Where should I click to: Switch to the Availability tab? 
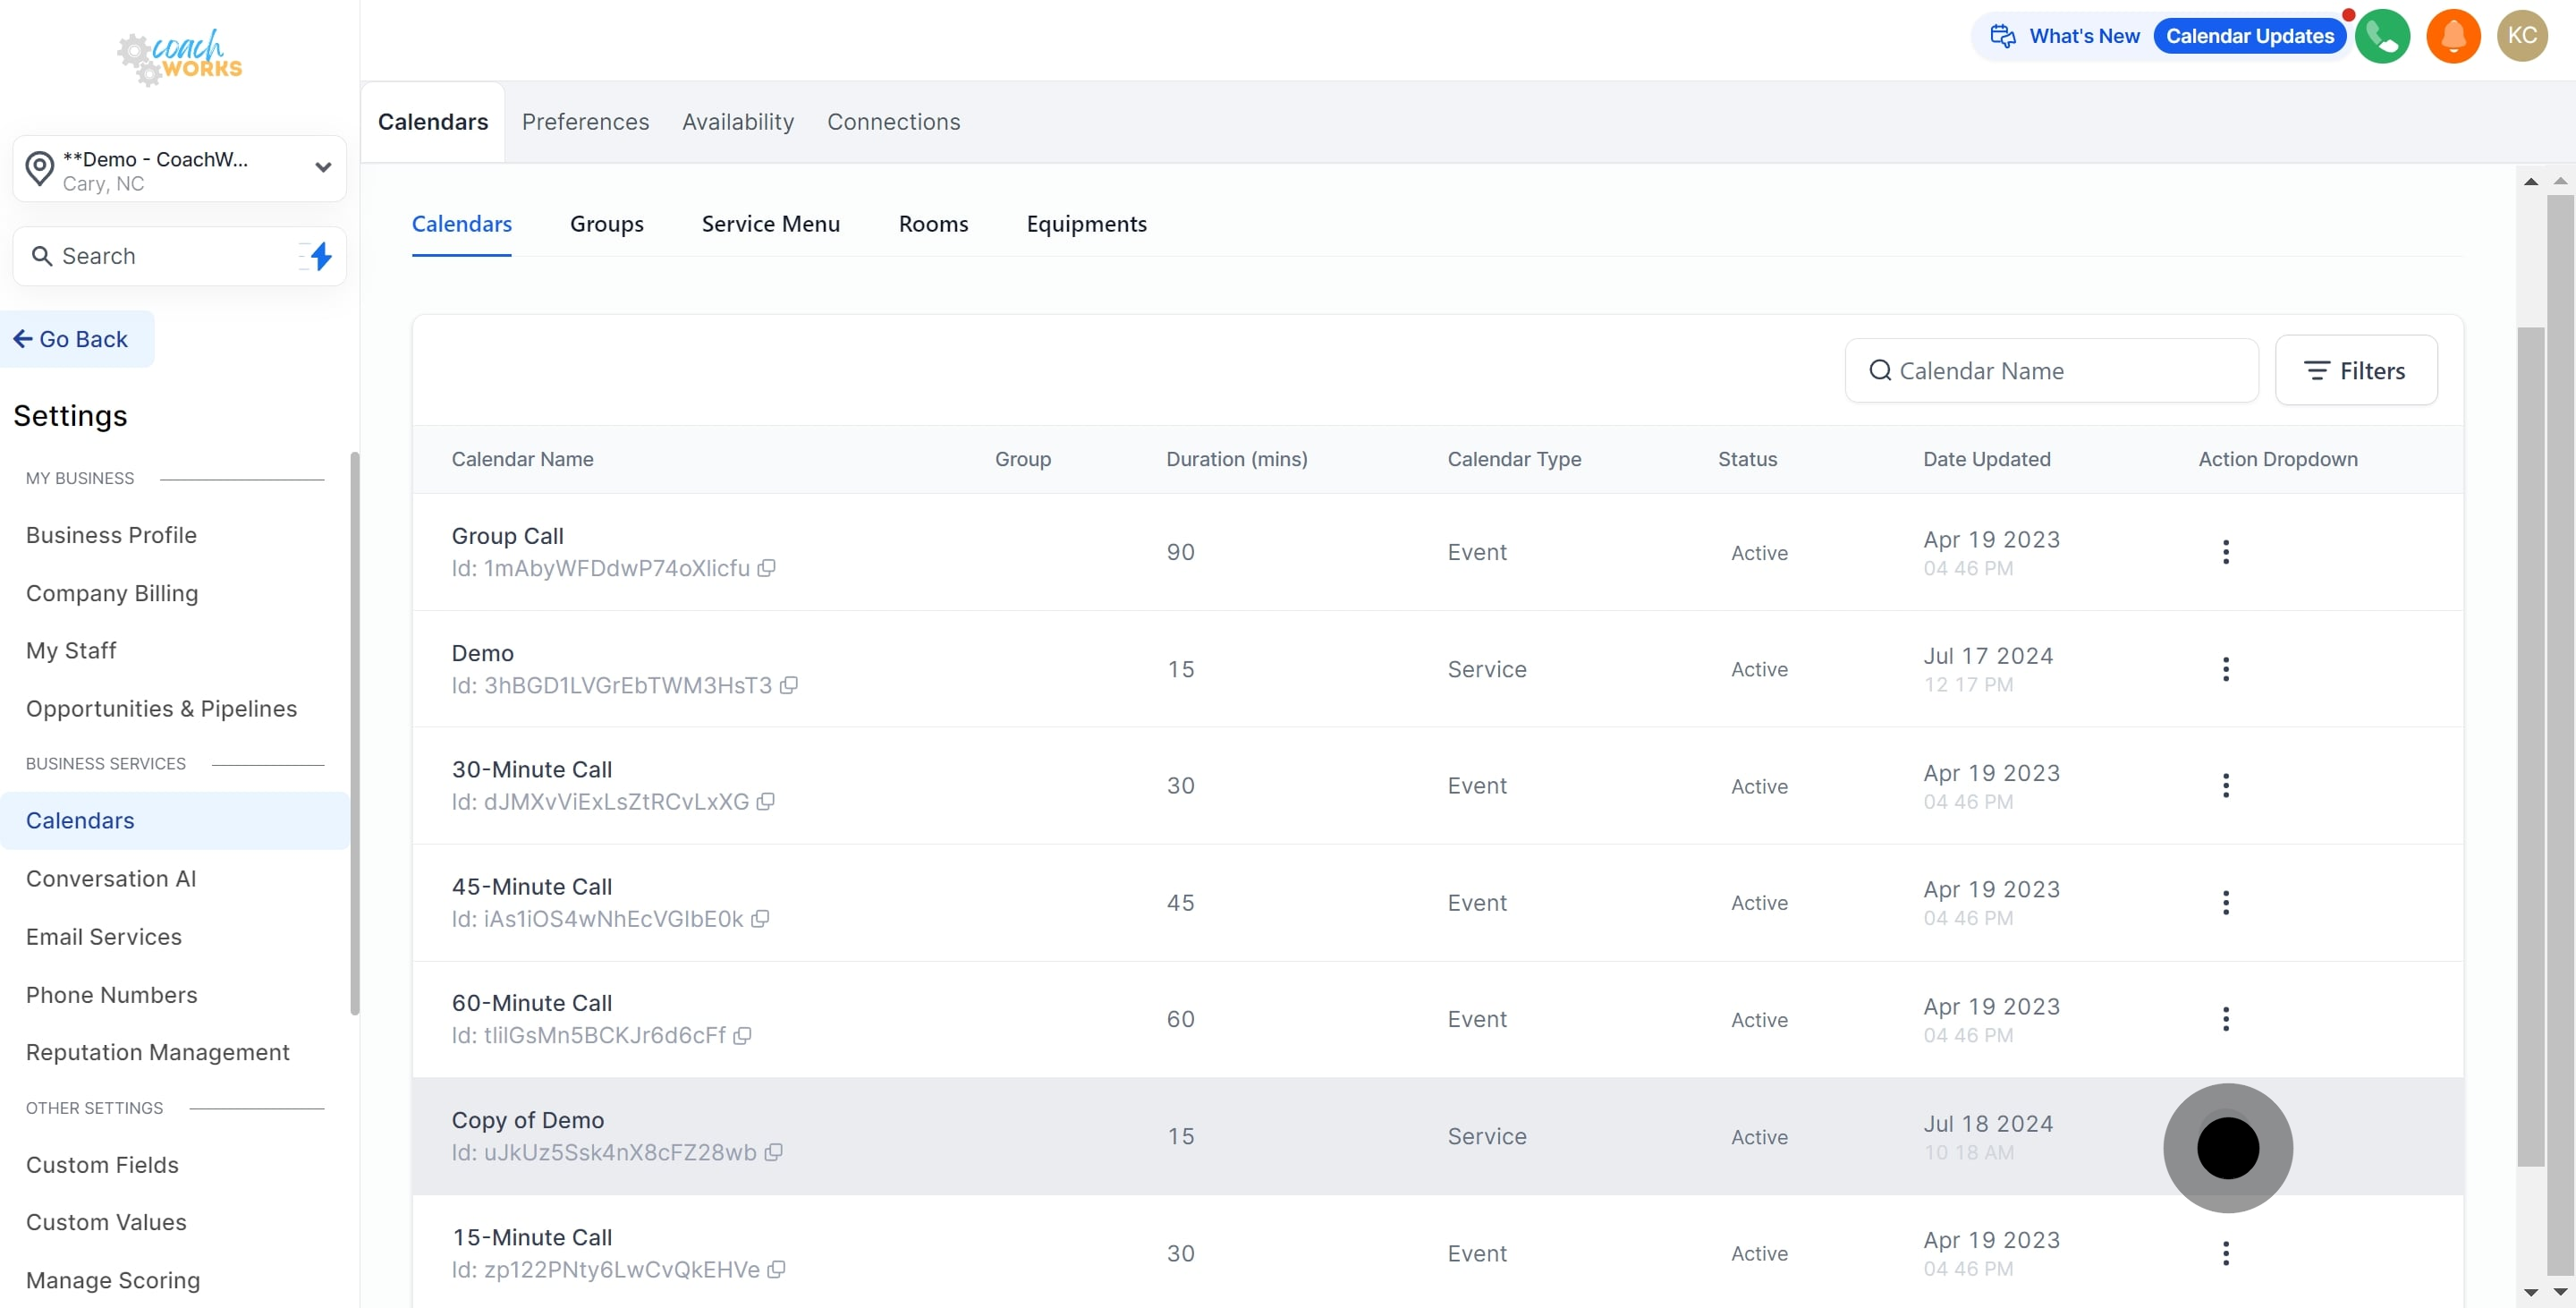[x=737, y=122]
